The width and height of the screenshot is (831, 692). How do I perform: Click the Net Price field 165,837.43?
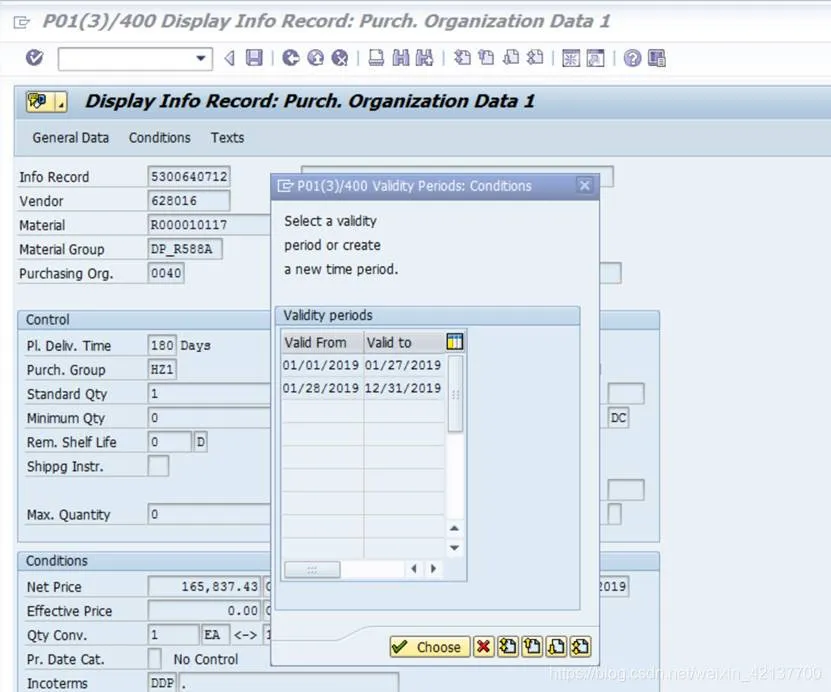204,587
